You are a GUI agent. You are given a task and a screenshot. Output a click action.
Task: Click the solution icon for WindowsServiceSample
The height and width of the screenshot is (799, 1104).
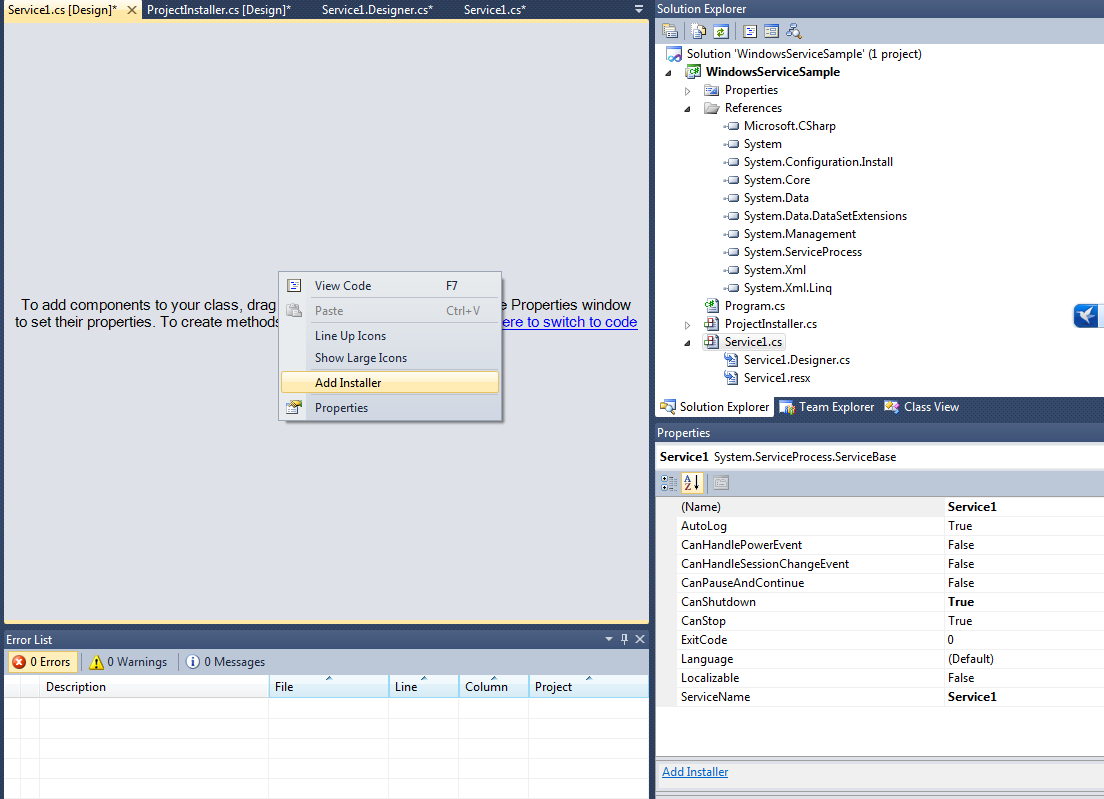[674, 54]
